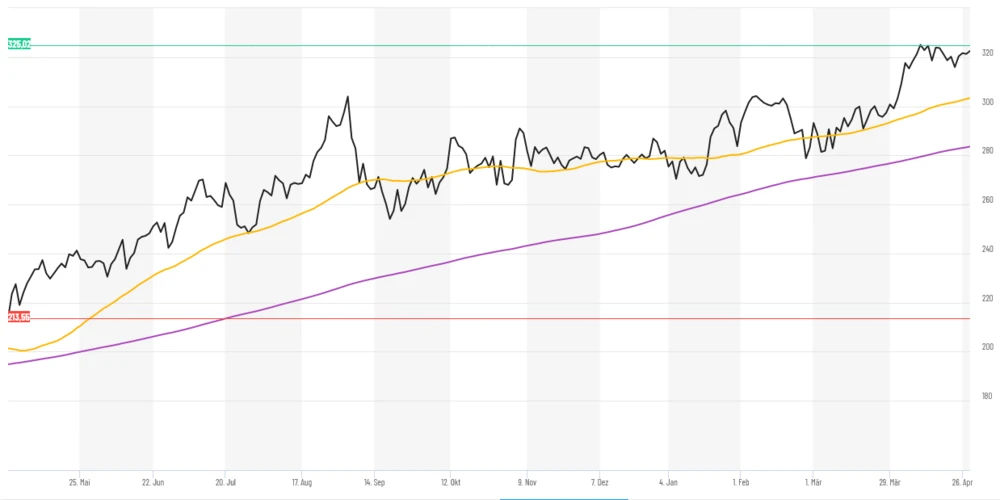Image resolution: width=1000 pixels, height=500 pixels.
Task: Click the green horizontal high line
Action: pos(500,45)
